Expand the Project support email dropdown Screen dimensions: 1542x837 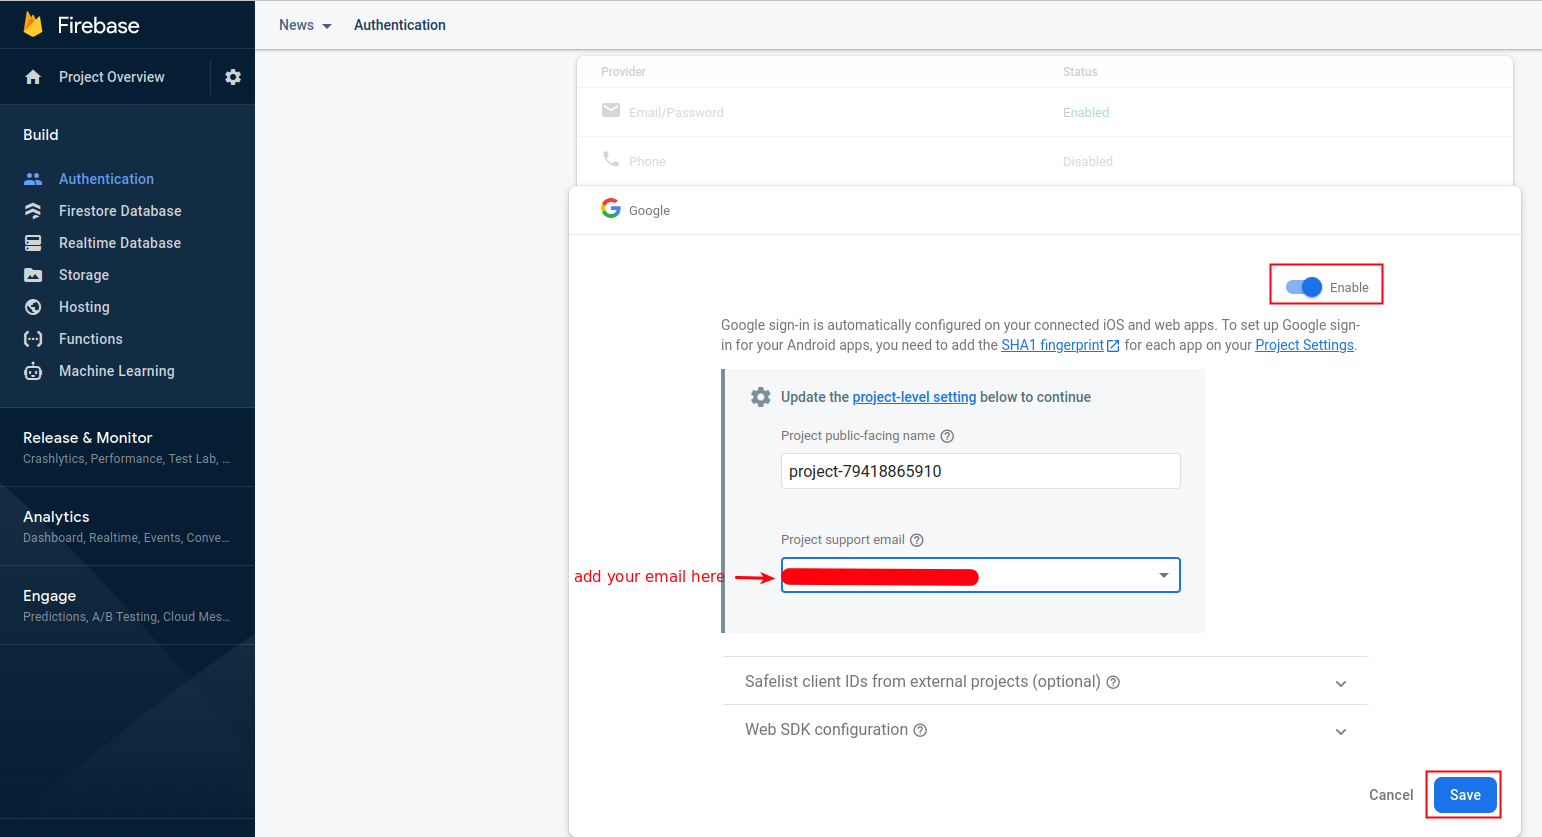pos(1163,575)
